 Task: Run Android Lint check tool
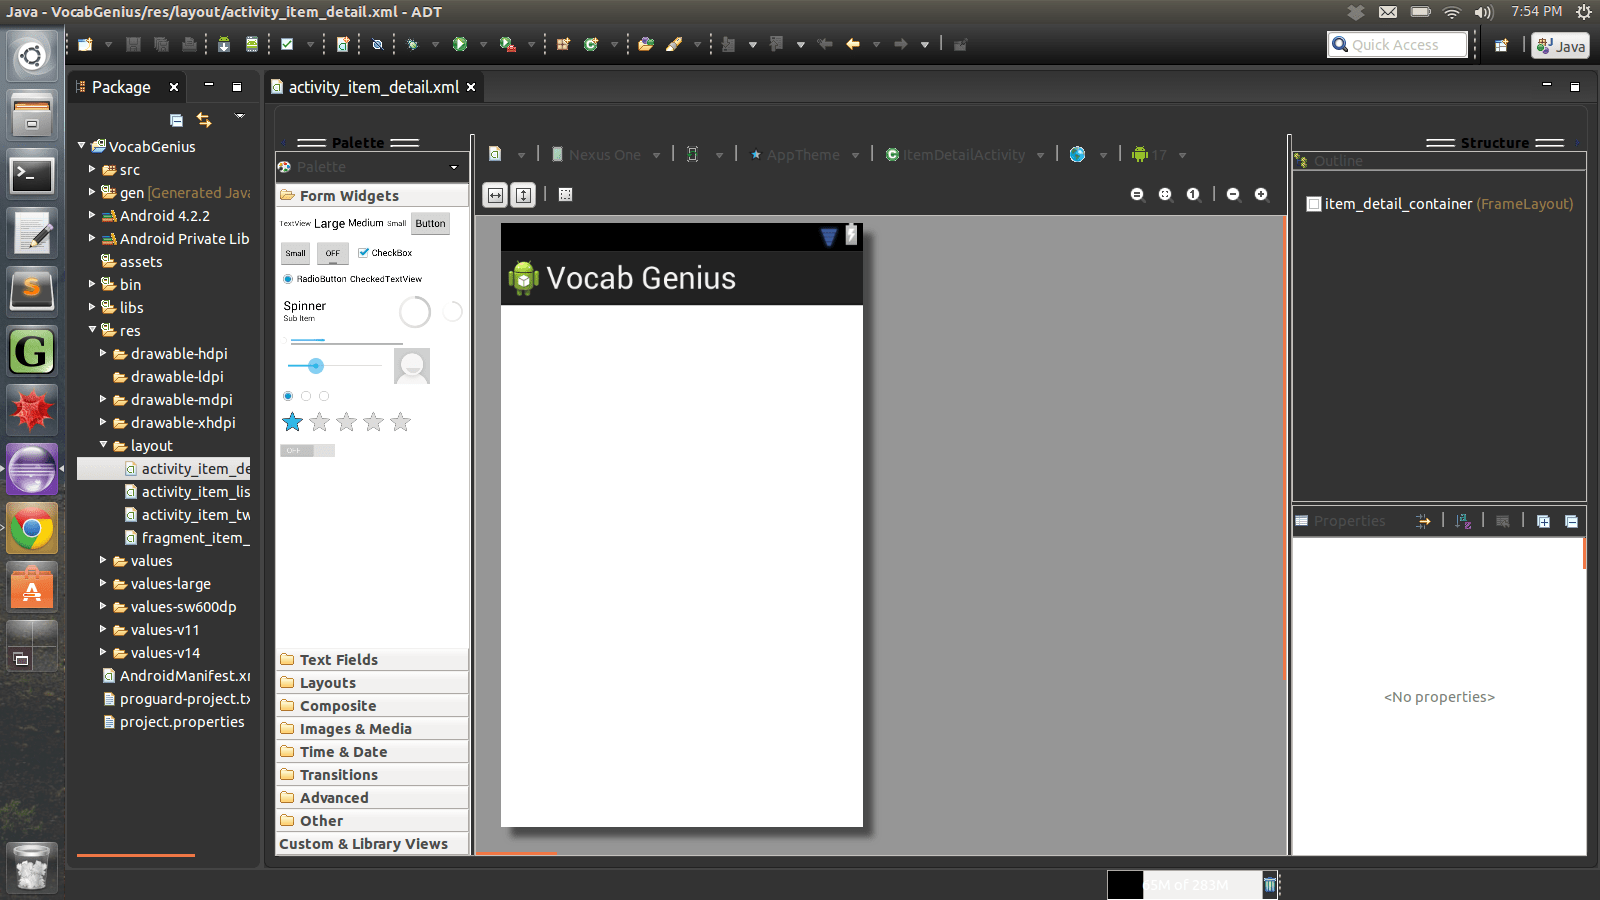click(287, 44)
